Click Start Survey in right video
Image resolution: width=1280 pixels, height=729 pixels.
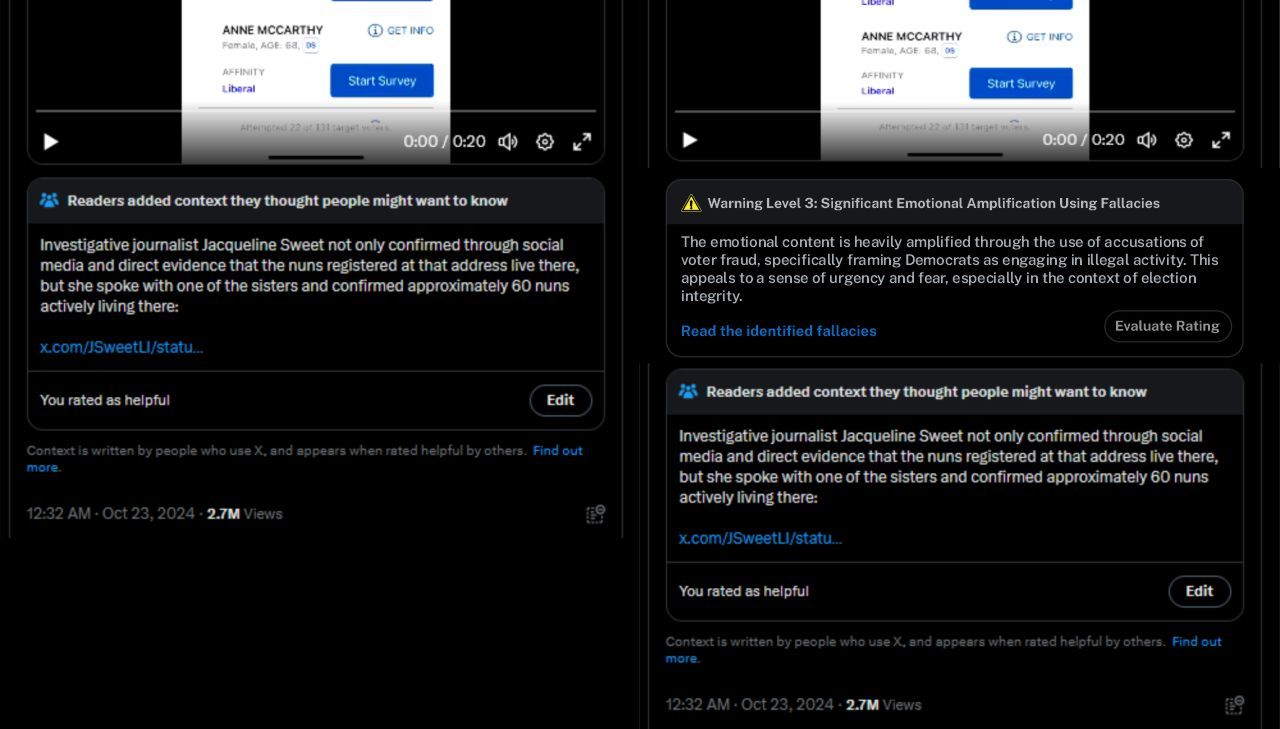click(1021, 83)
